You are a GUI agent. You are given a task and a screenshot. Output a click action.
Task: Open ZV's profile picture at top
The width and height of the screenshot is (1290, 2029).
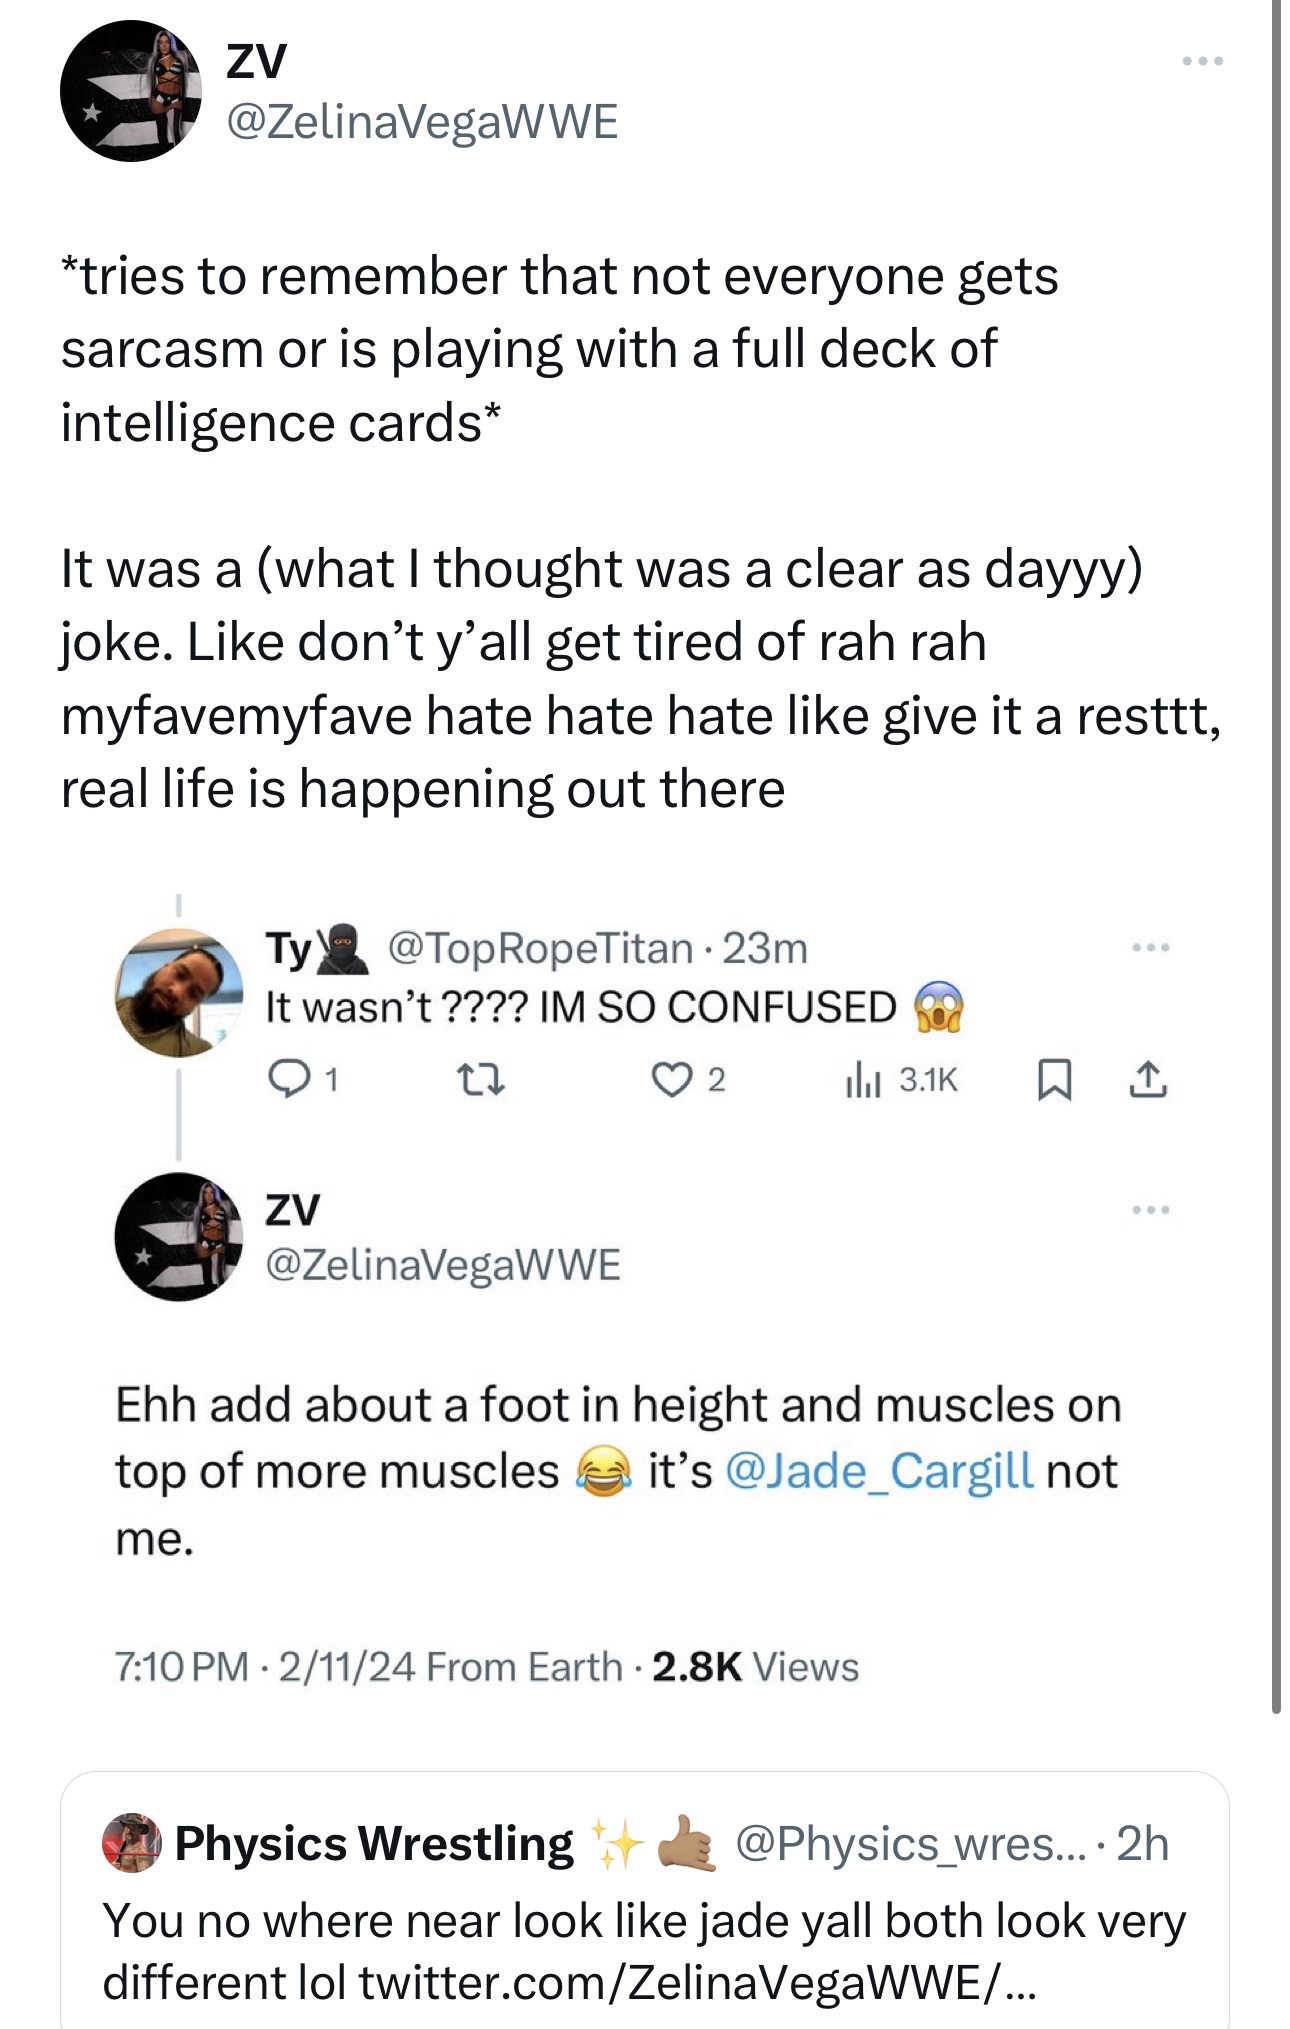pos(131,91)
